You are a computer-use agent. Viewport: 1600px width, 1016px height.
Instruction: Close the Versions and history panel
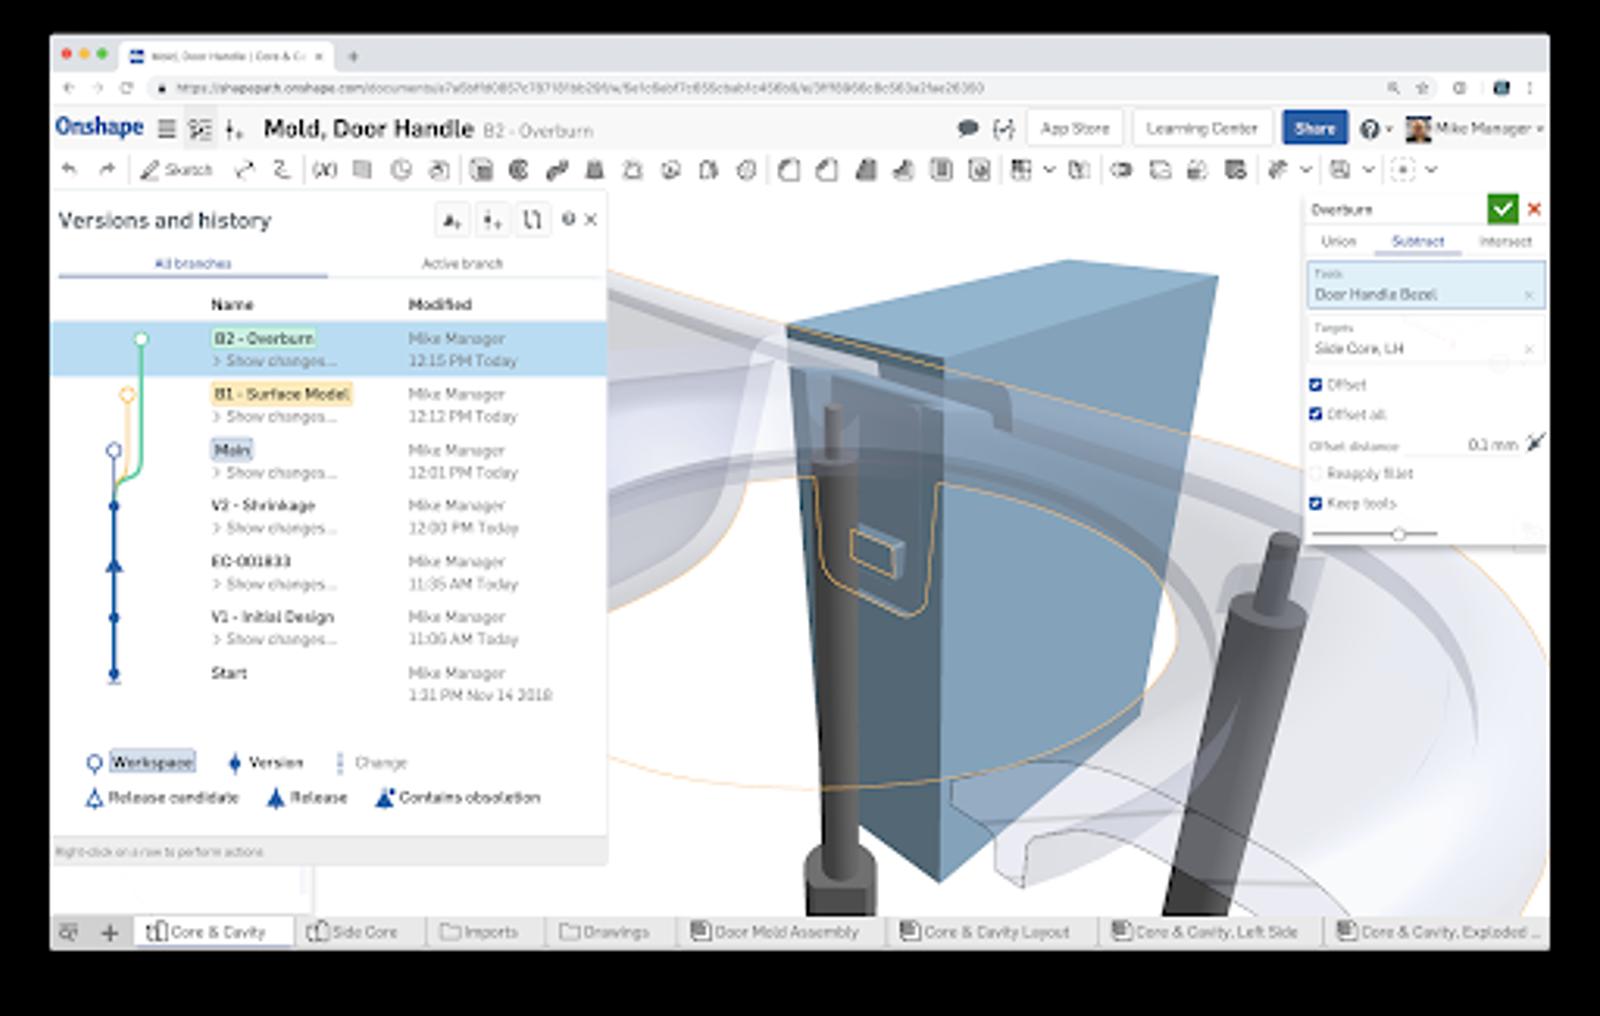[x=591, y=220]
